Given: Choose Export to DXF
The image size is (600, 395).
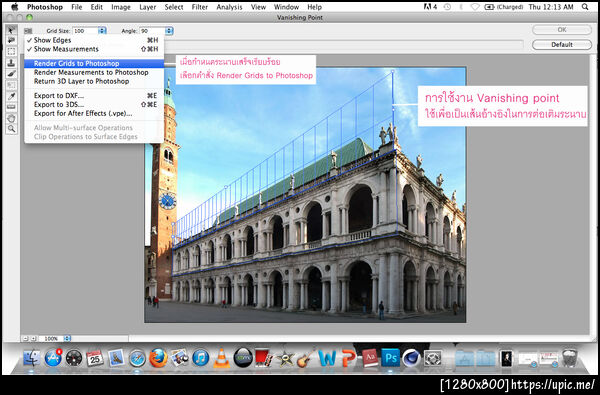Looking at the screenshot, I should [94, 96].
